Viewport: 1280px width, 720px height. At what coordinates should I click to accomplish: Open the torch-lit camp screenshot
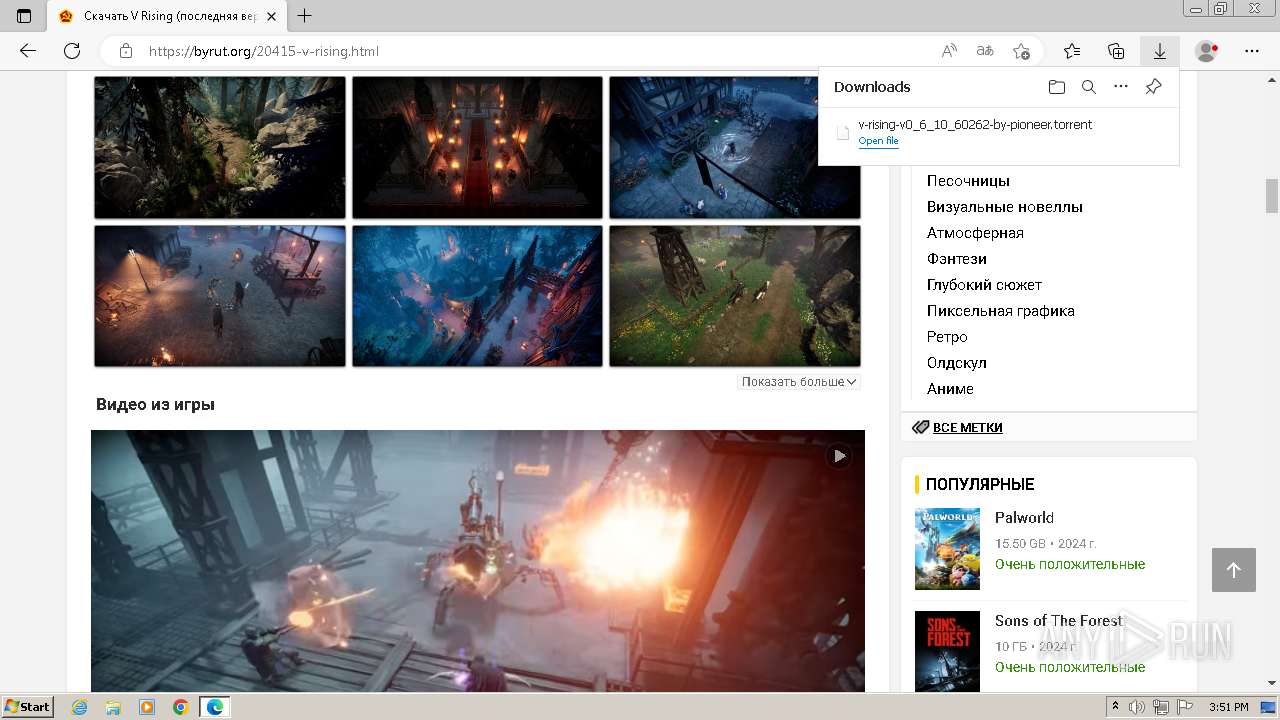pyautogui.click(x=220, y=296)
